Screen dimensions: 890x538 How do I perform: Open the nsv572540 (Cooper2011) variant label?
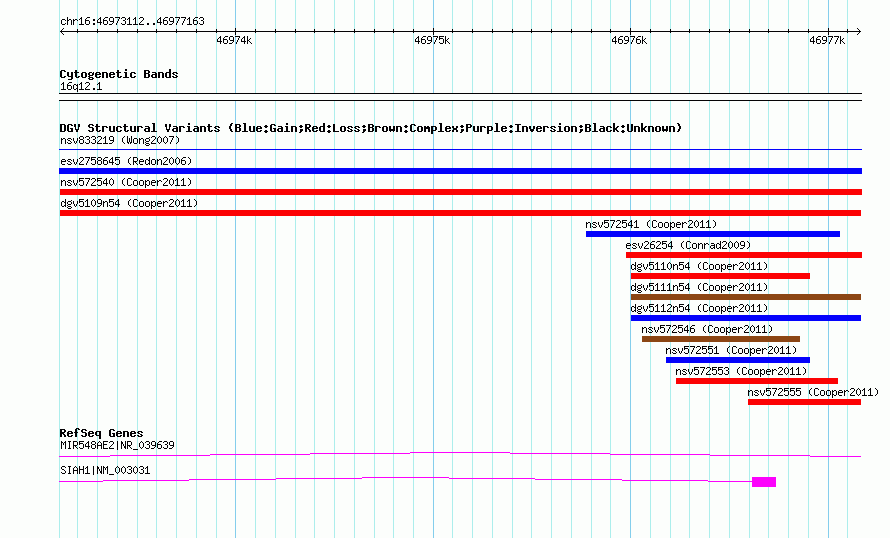click(126, 182)
